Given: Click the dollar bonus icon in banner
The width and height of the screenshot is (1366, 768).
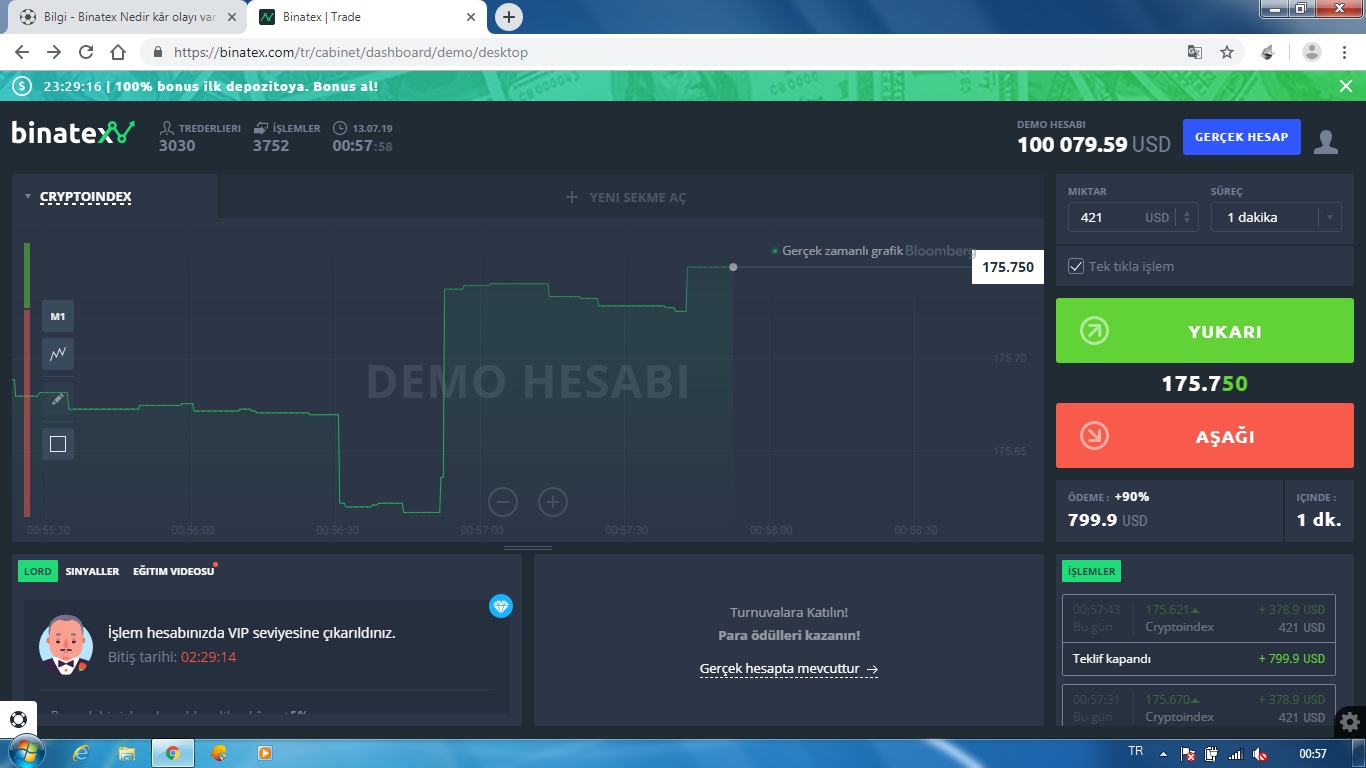Looking at the screenshot, I should [x=22, y=86].
